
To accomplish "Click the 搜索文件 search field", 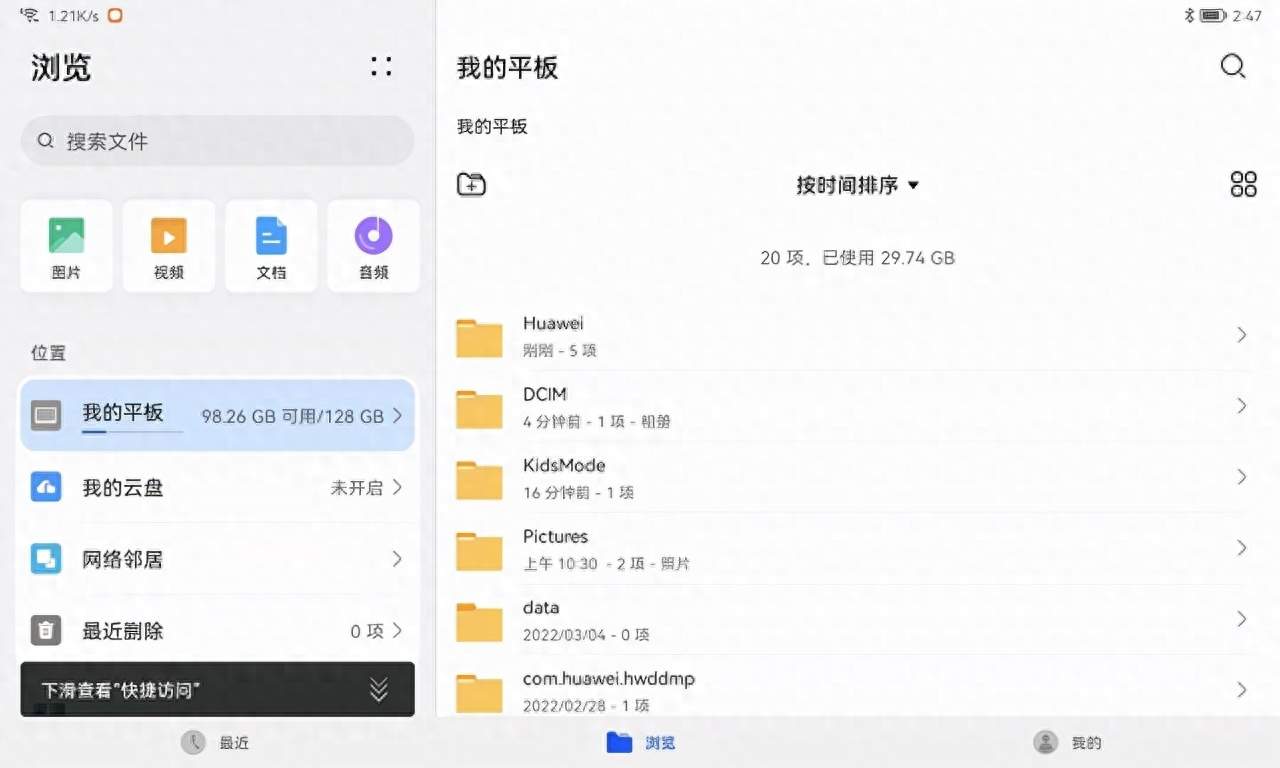I will [217, 141].
